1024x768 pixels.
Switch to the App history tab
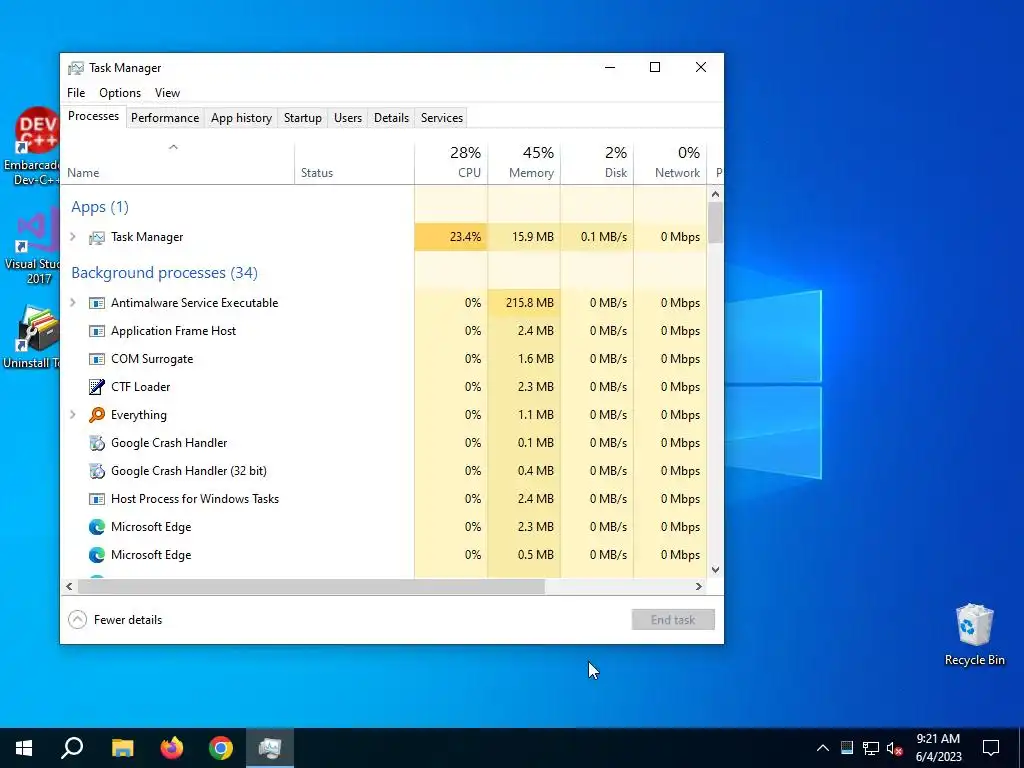click(241, 118)
